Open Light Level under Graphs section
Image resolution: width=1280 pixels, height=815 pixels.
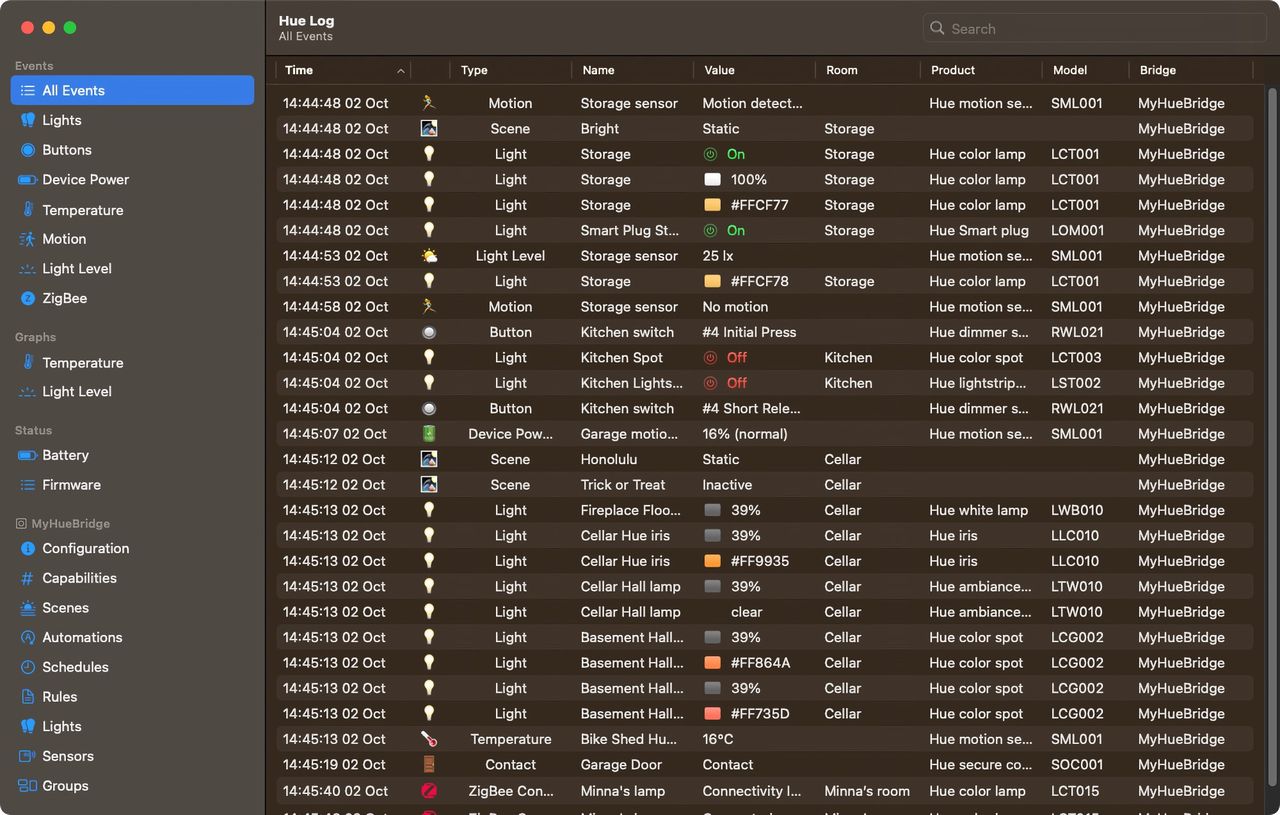point(76,392)
